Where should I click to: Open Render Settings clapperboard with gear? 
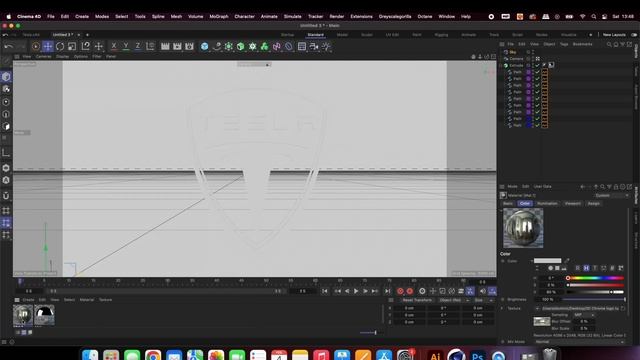pyautogui.click(x=189, y=47)
